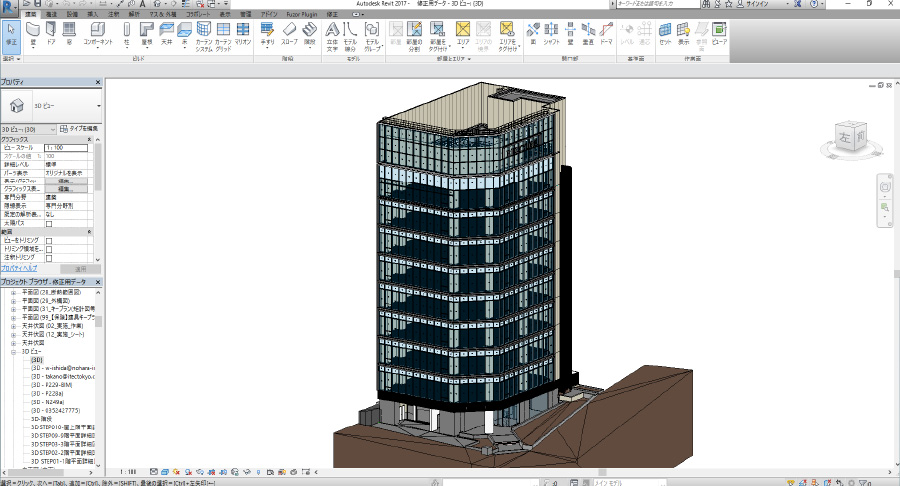Click the サインイン sign-in button

click(752, 3)
